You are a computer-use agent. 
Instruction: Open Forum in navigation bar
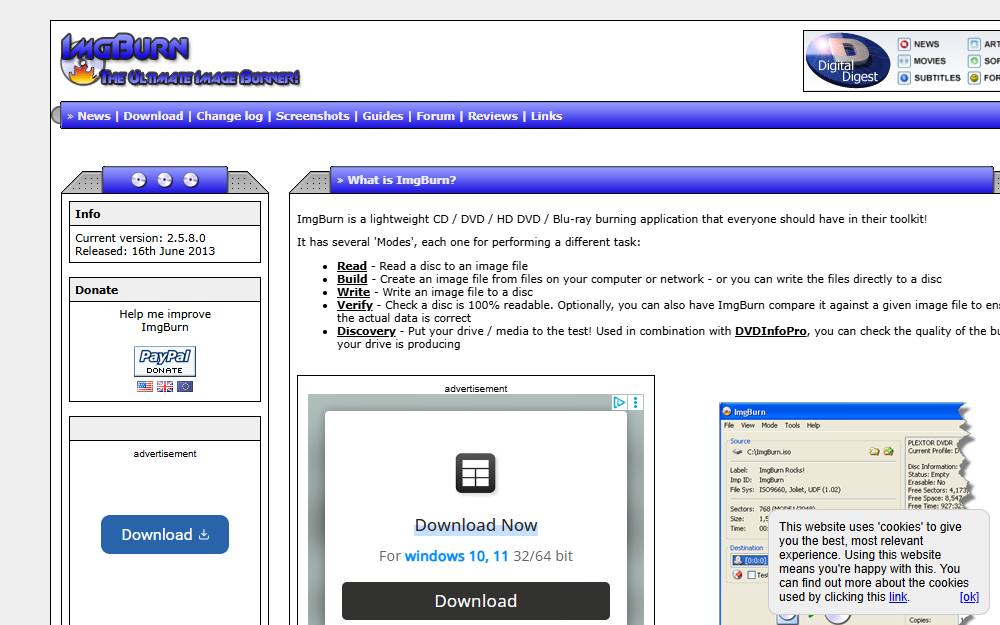tap(436, 116)
